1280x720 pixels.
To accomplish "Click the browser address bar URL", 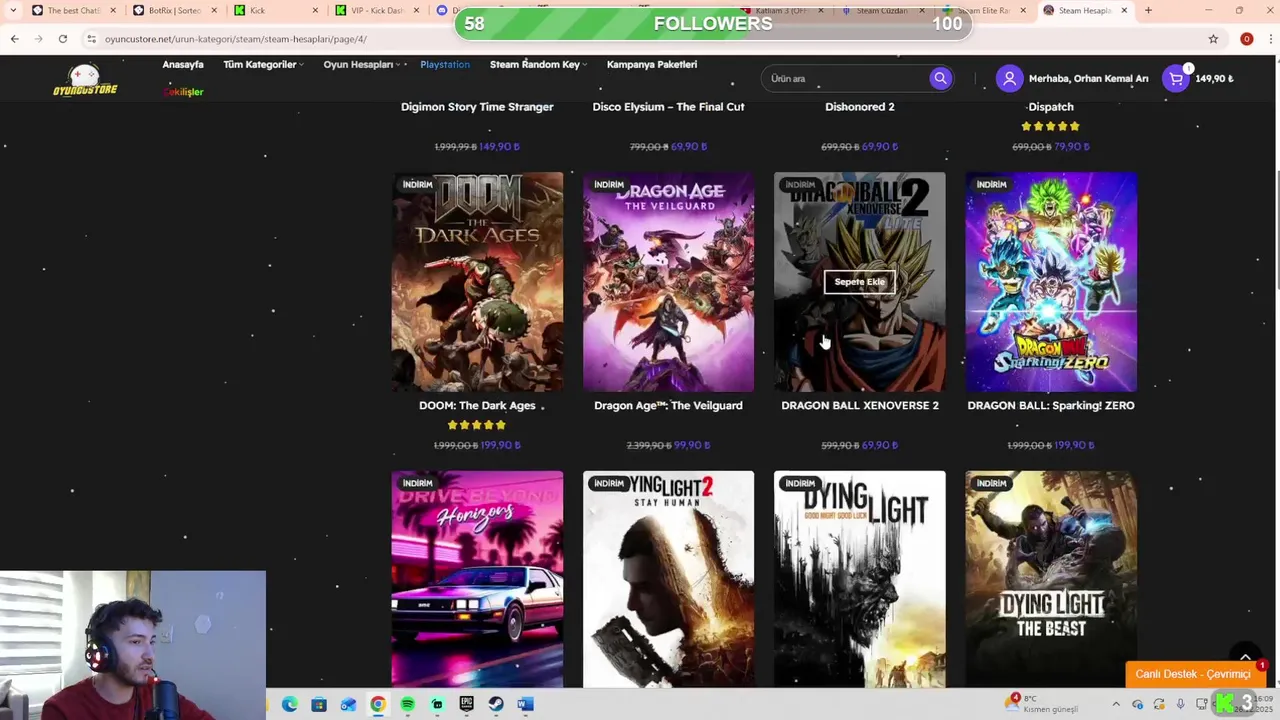I will coord(236,39).
